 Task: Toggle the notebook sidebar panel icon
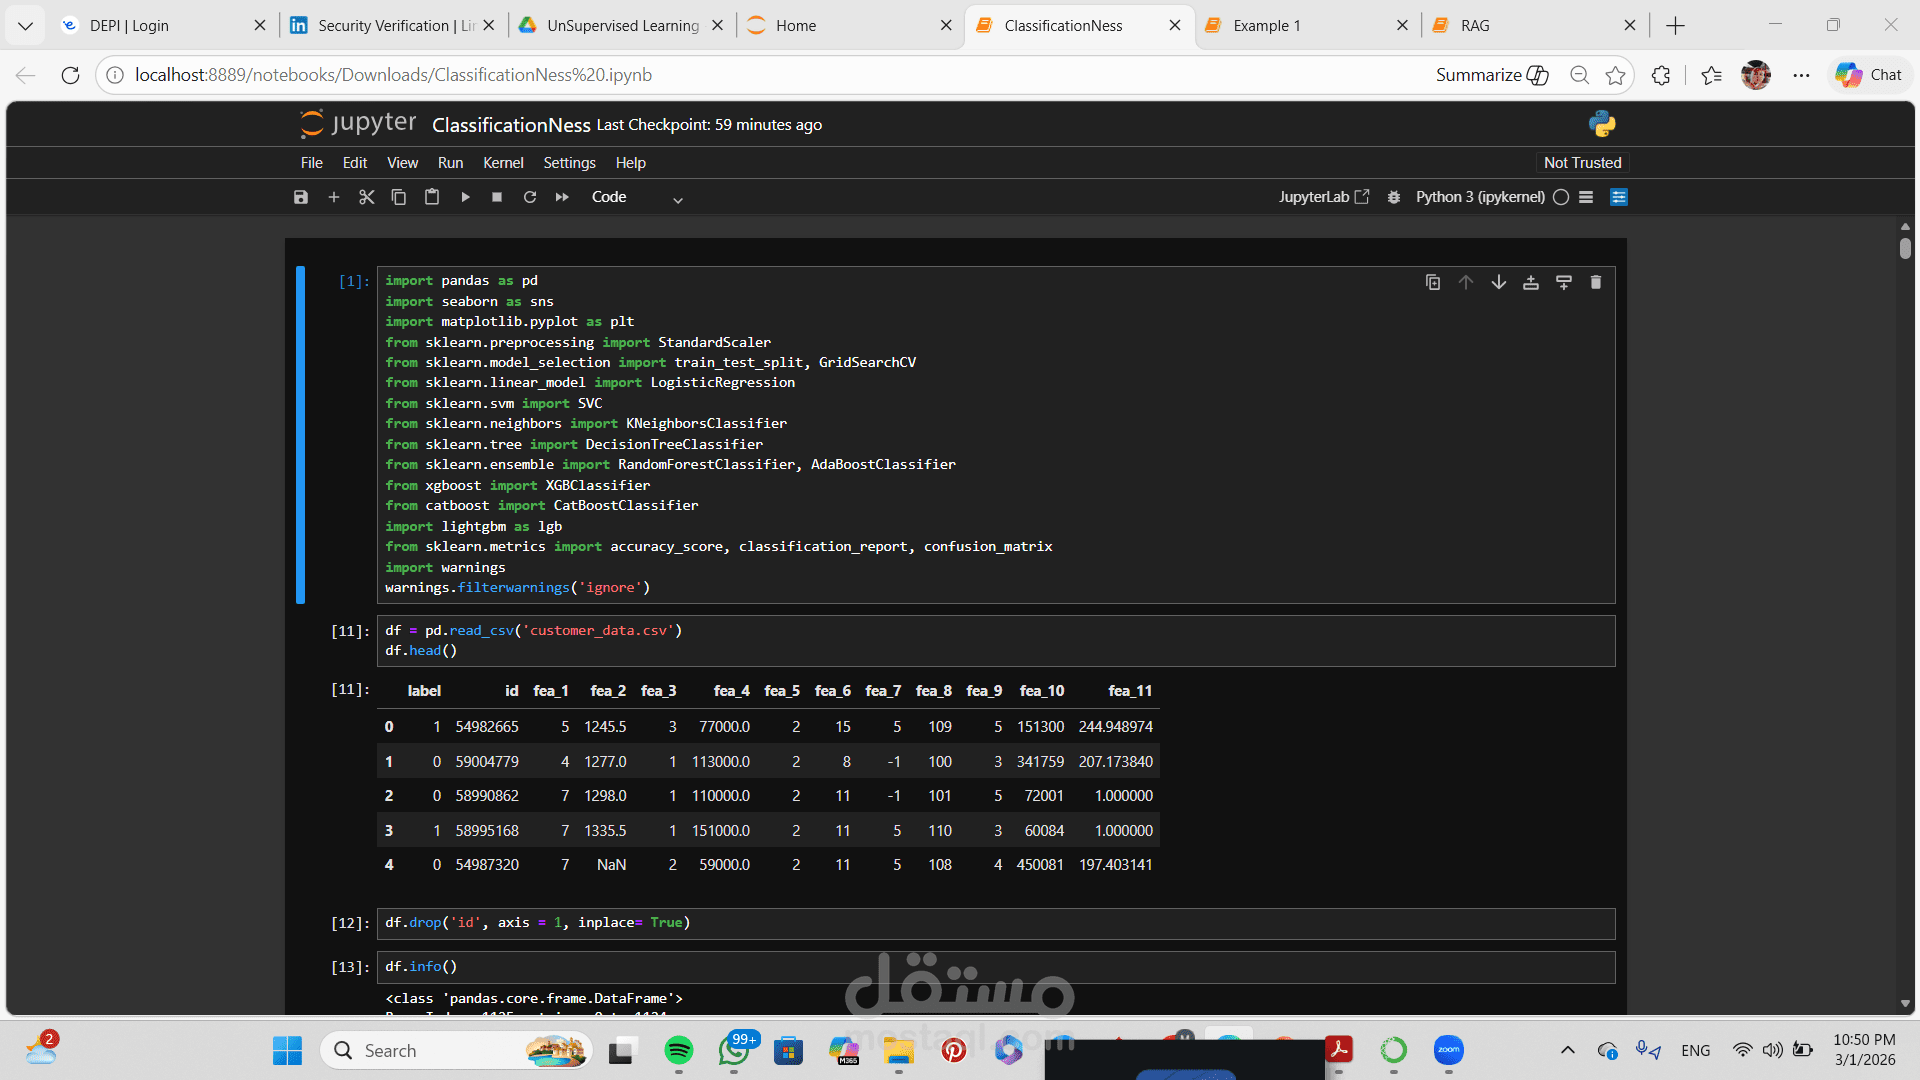coord(1619,197)
